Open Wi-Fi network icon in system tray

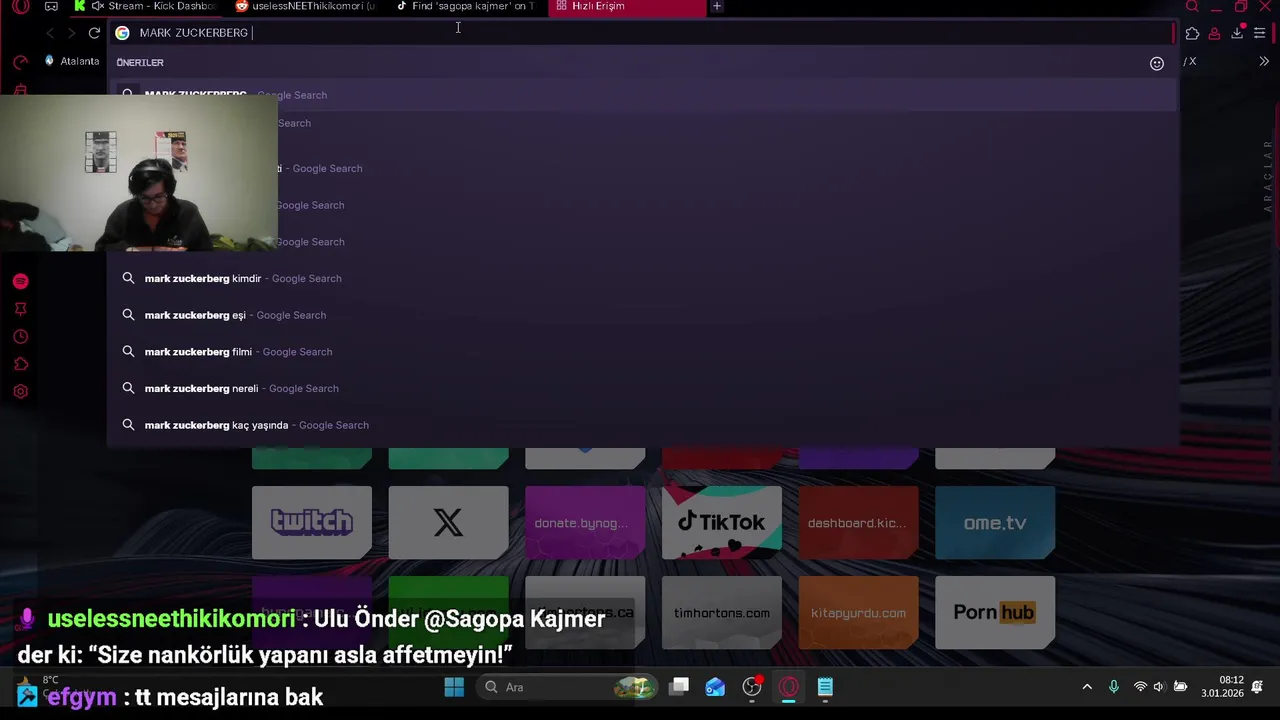pyautogui.click(x=1140, y=687)
